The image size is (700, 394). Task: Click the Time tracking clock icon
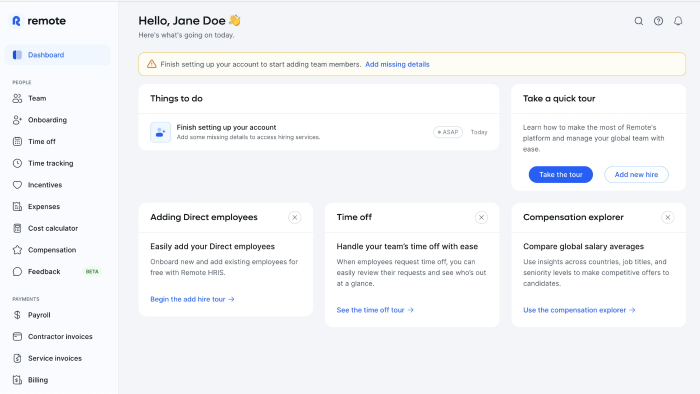click(x=17, y=163)
